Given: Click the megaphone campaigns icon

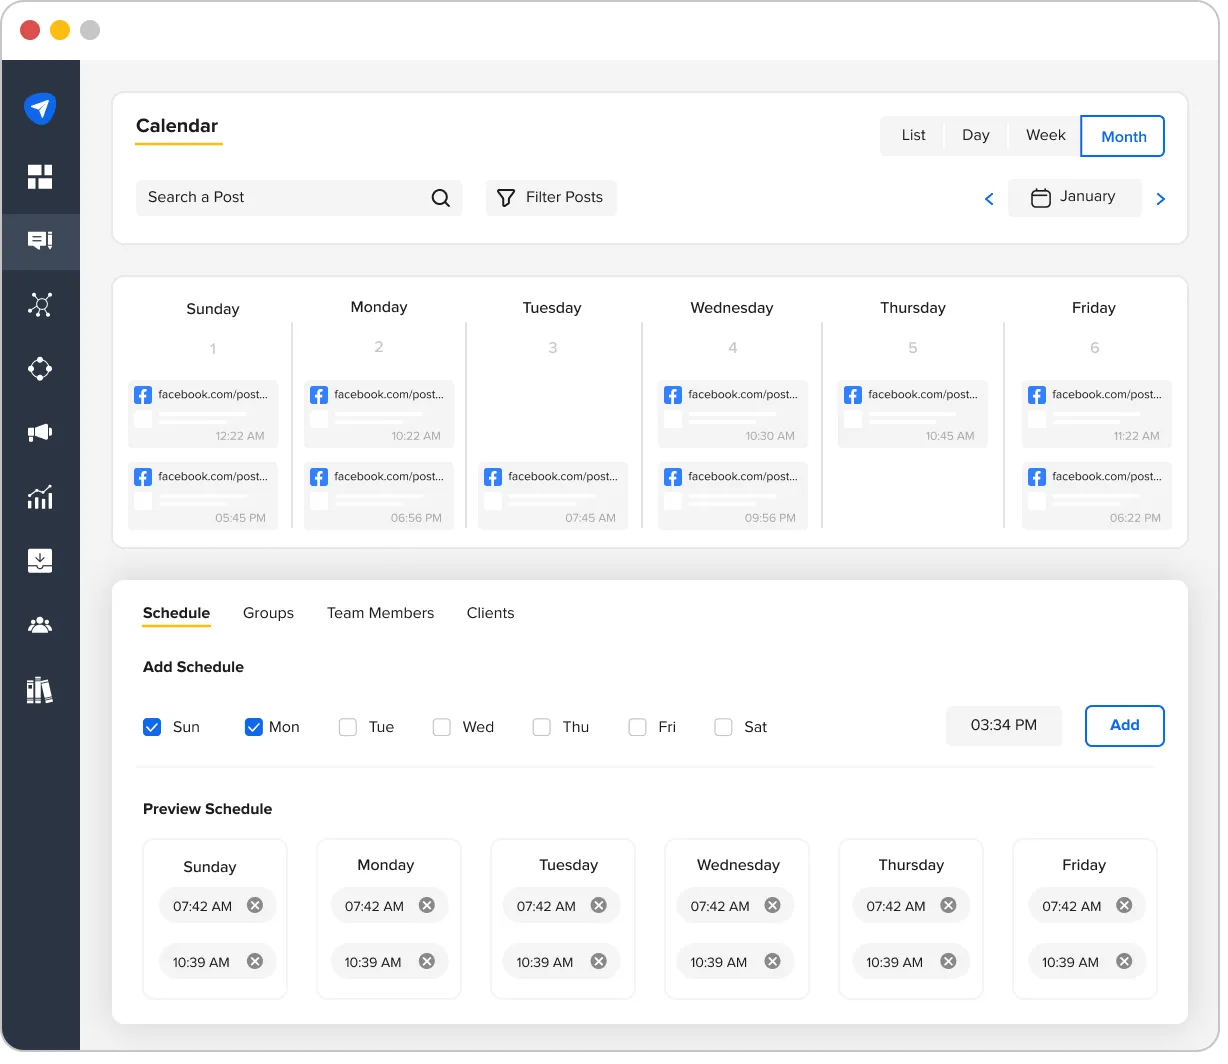Looking at the screenshot, I should click(40, 432).
